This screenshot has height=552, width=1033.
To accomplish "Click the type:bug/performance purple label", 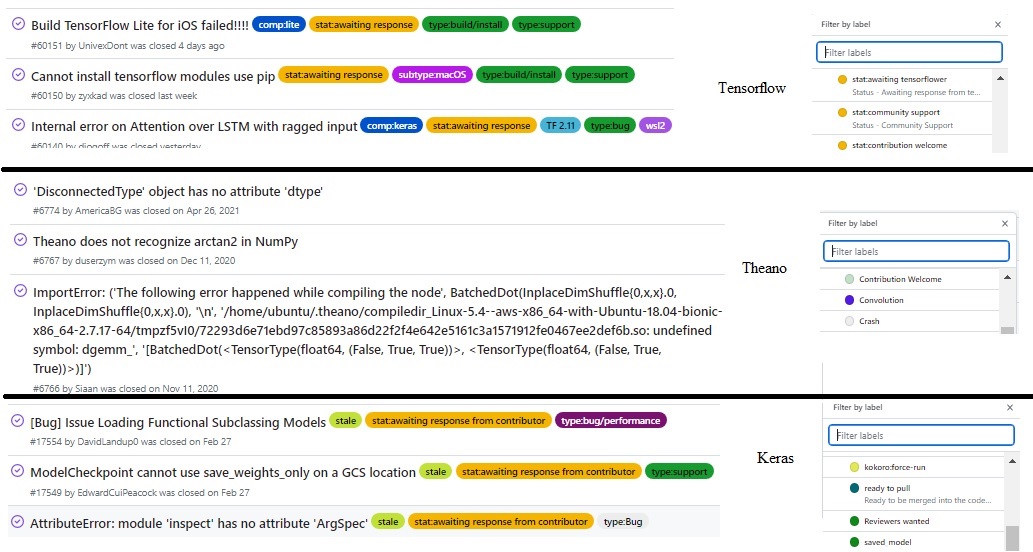I will pos(611,420).
